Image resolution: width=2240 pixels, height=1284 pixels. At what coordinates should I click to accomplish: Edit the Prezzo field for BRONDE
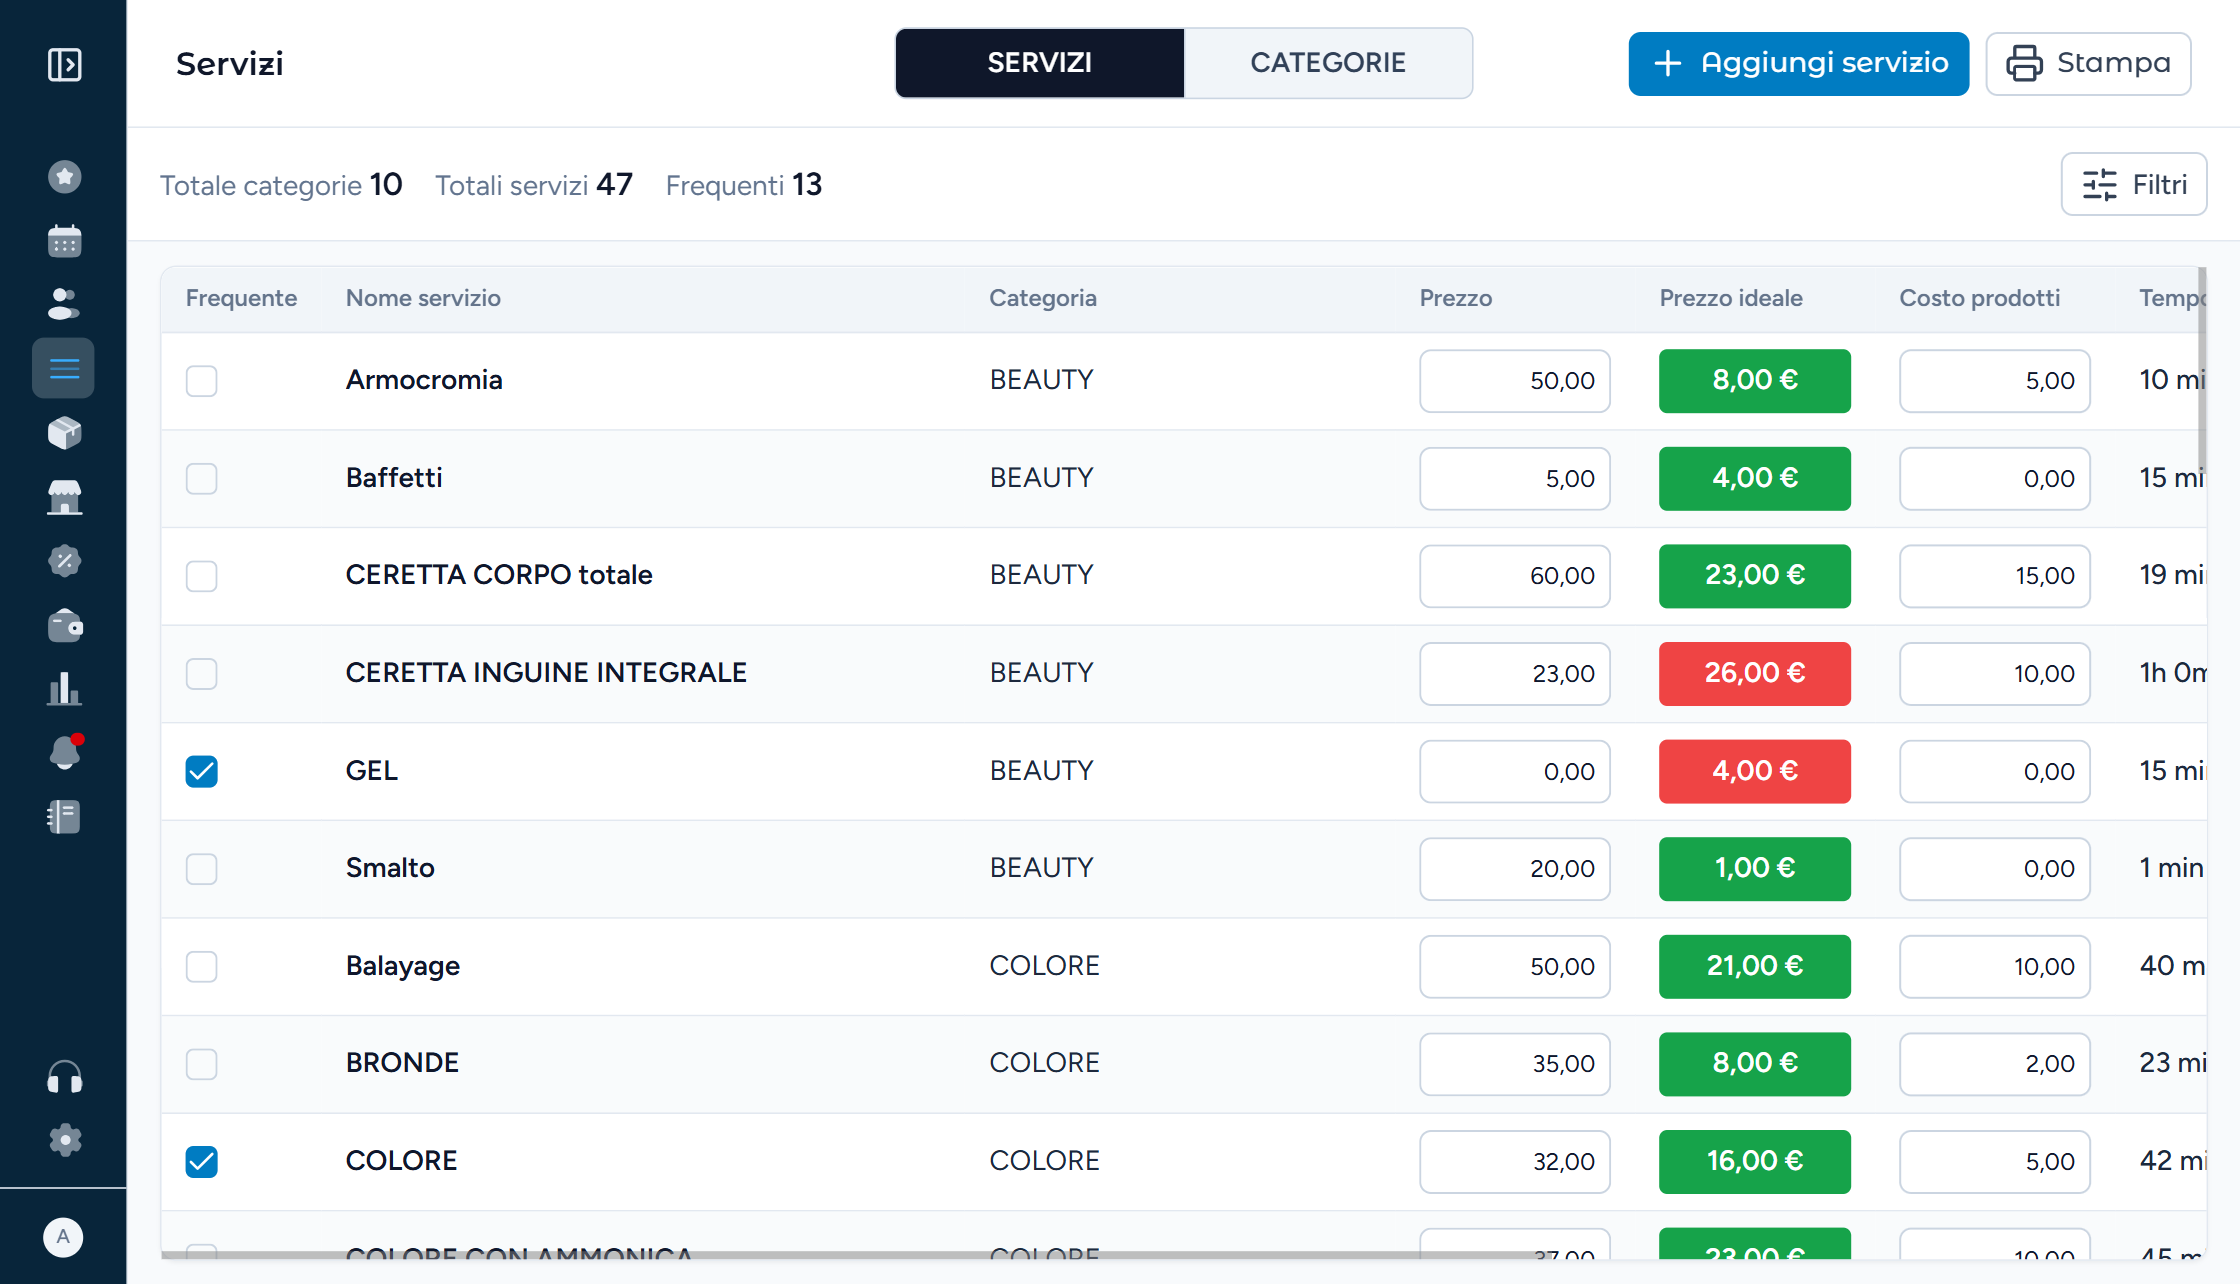[1514, 1063]
